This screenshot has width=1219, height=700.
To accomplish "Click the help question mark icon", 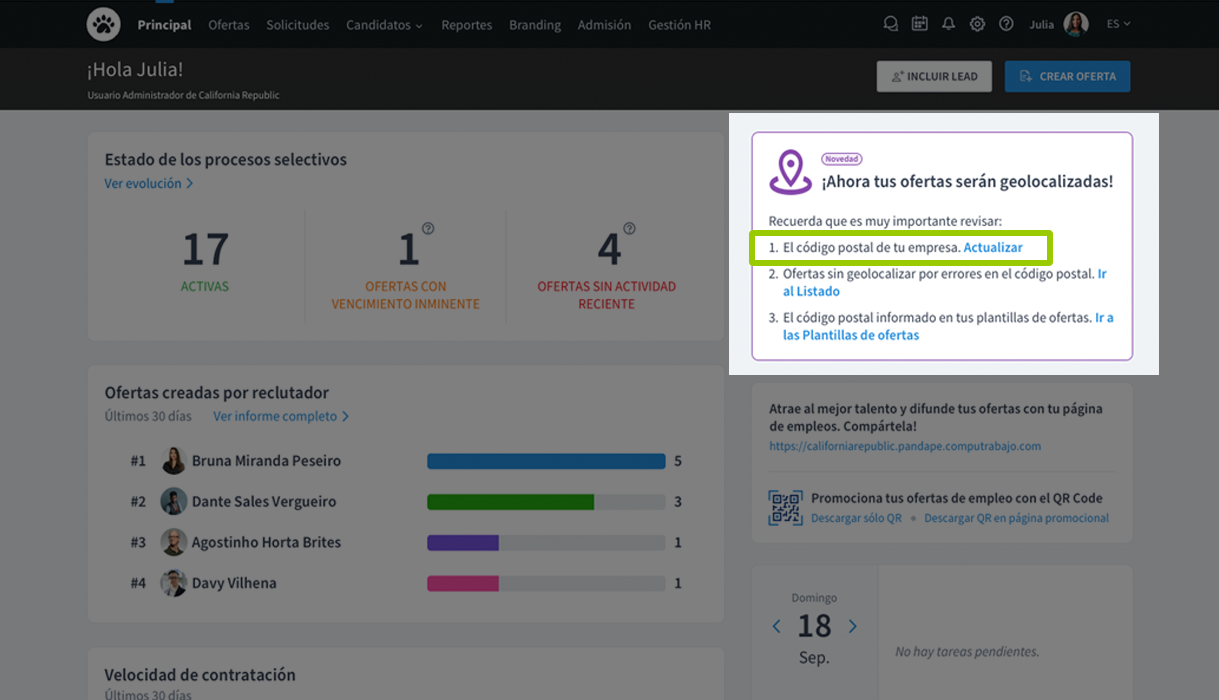I will 1006,24.
